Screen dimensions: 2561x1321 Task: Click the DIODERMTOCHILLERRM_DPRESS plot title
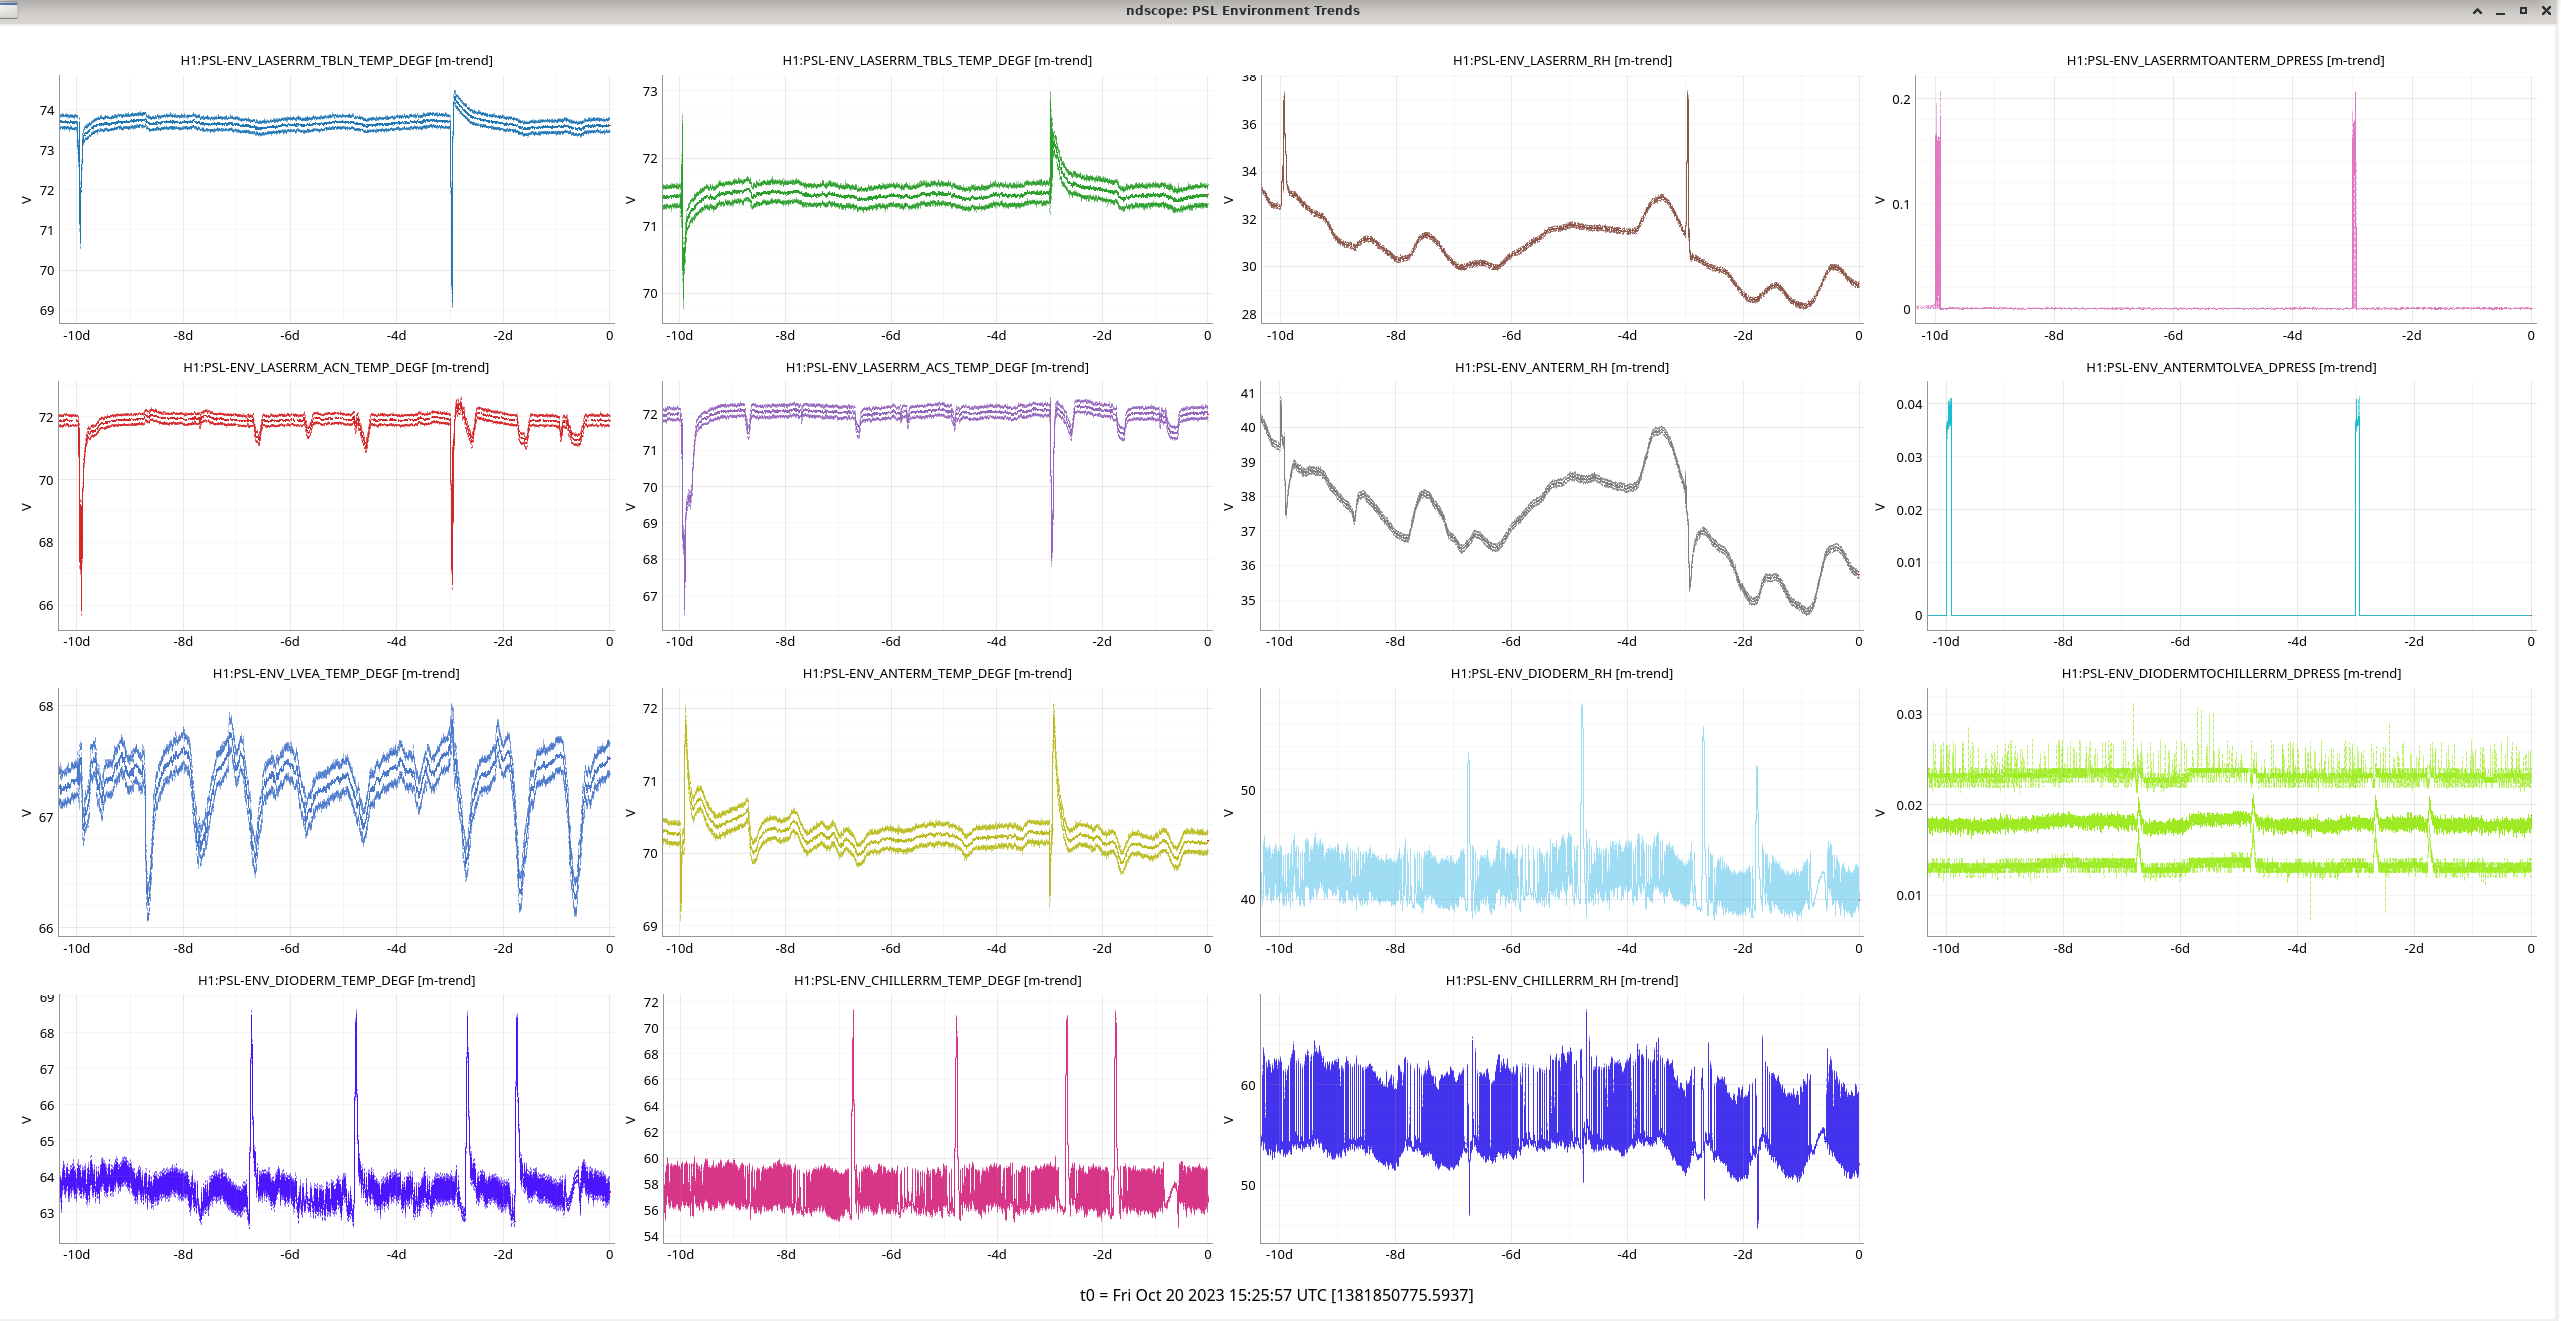point(2230,674)
